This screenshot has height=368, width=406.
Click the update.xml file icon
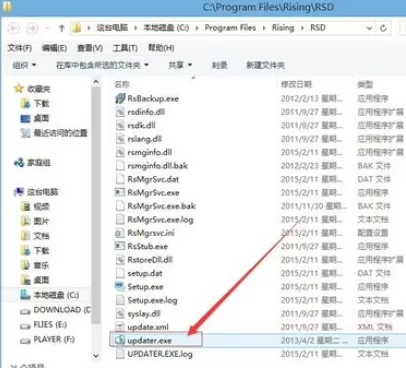coord(120,327)
